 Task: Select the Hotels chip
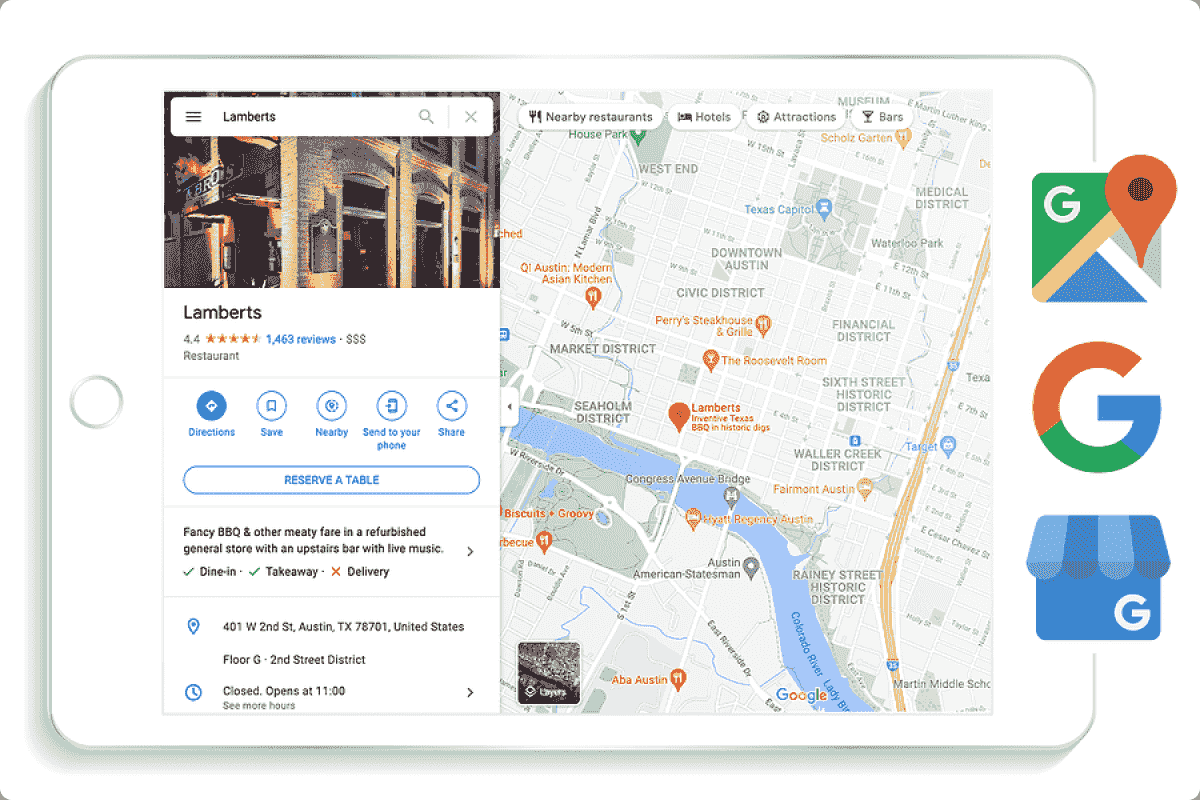705,117
